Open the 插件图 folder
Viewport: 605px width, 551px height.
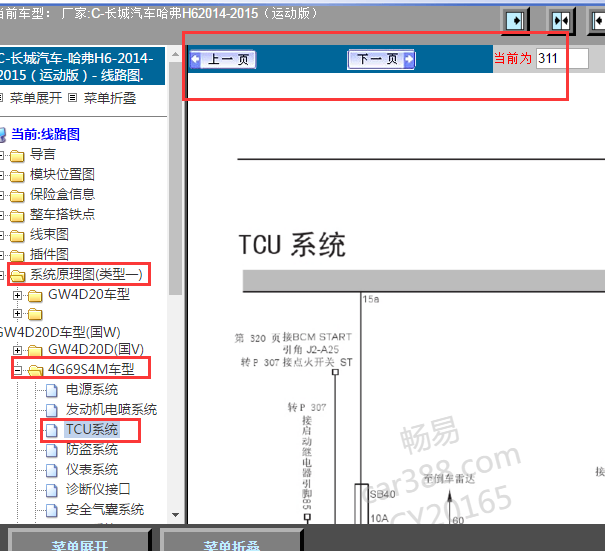49,254
